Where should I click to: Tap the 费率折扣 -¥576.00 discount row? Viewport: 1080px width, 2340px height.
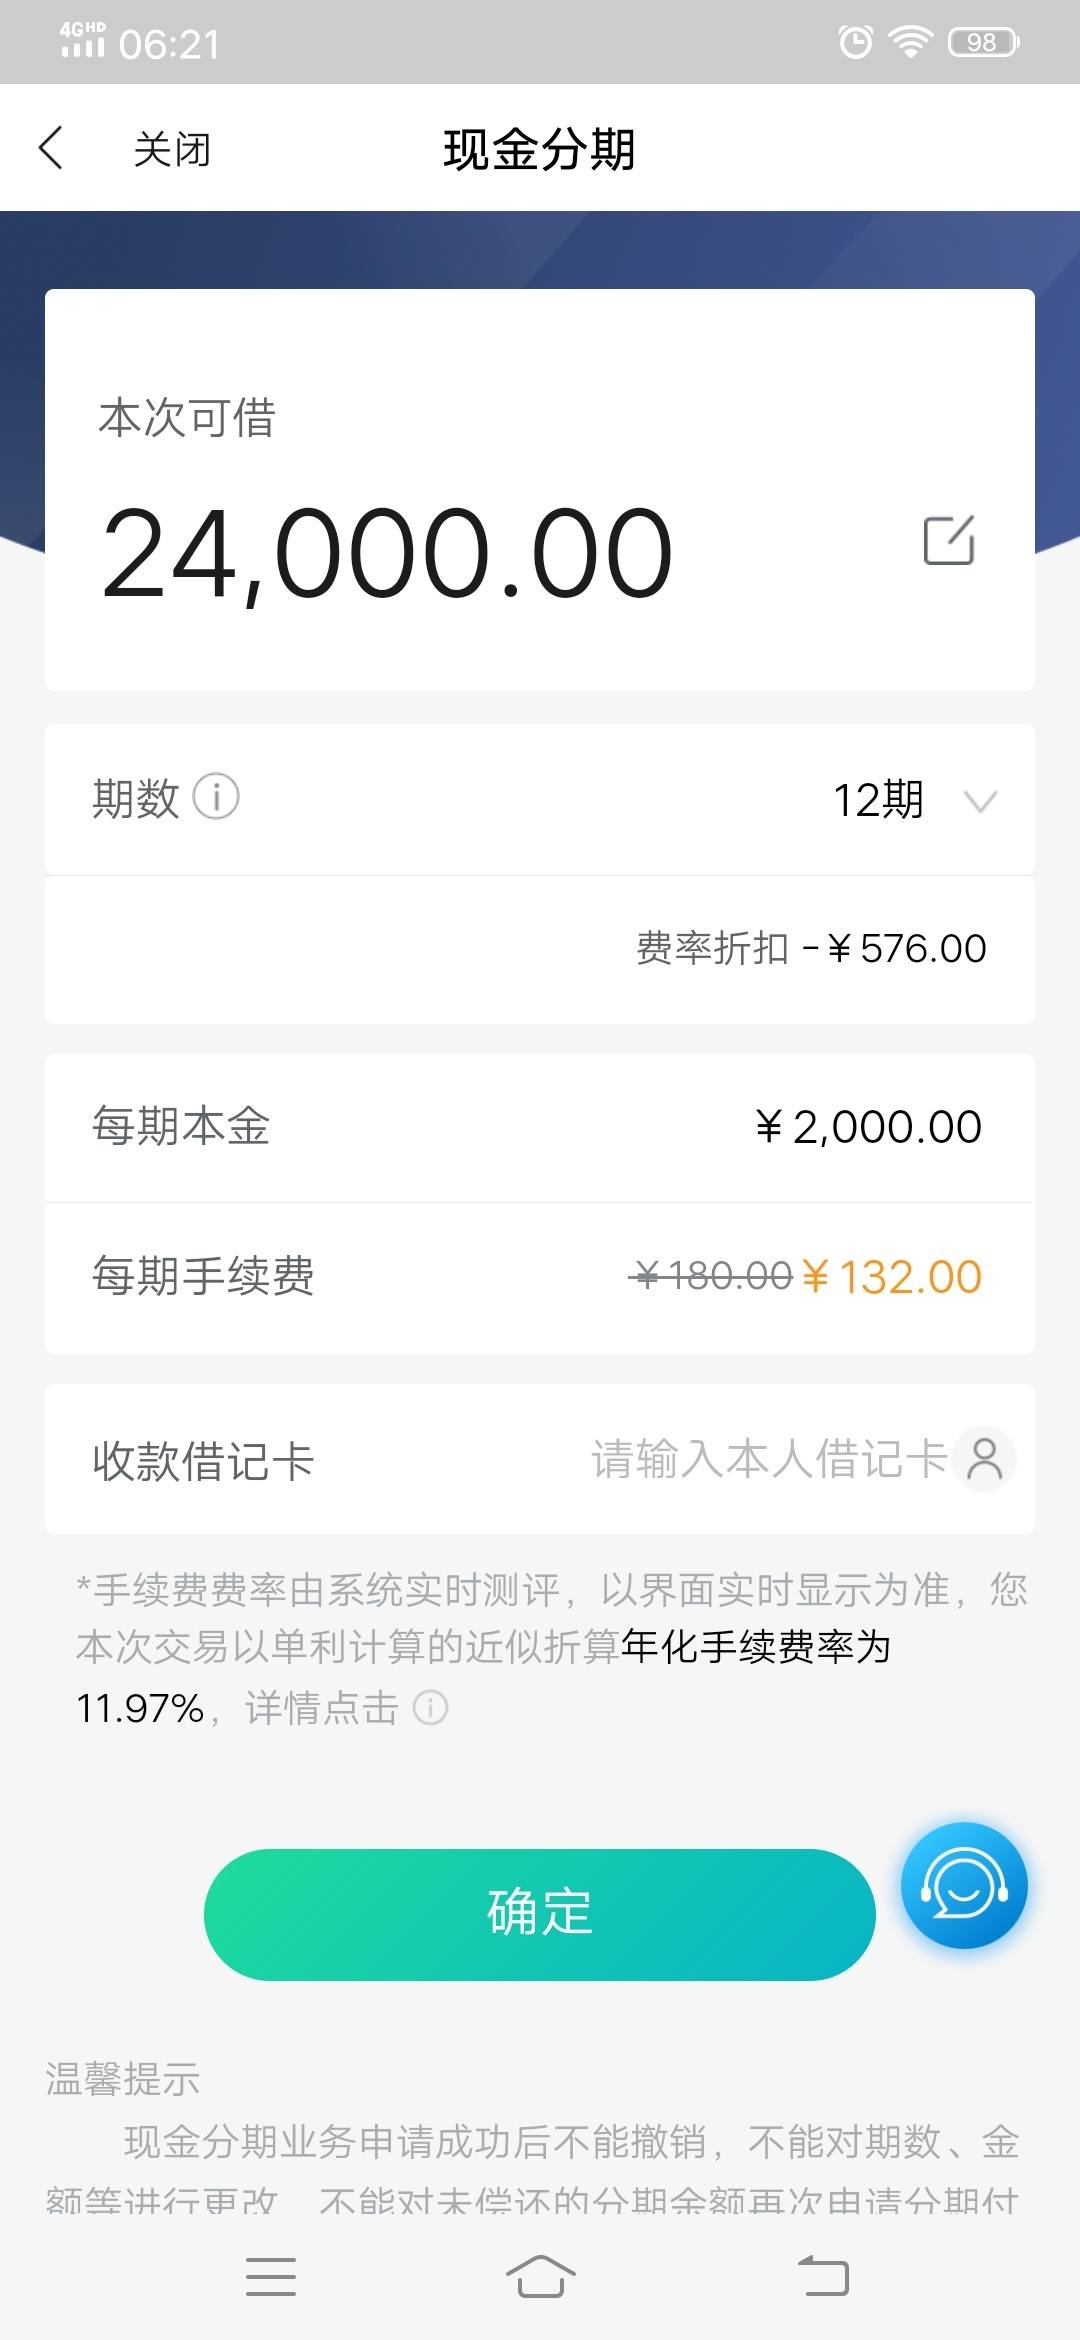point(540,949)
